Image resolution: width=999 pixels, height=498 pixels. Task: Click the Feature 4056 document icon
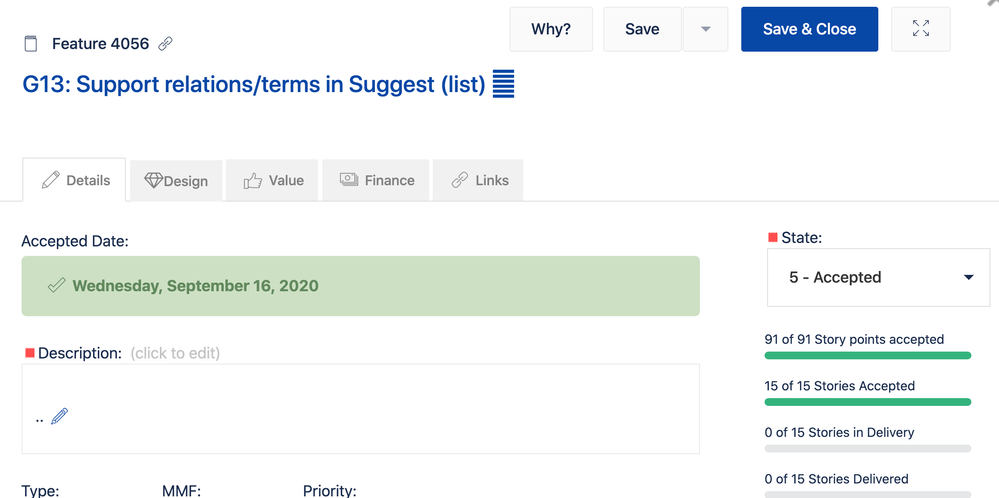31,44
